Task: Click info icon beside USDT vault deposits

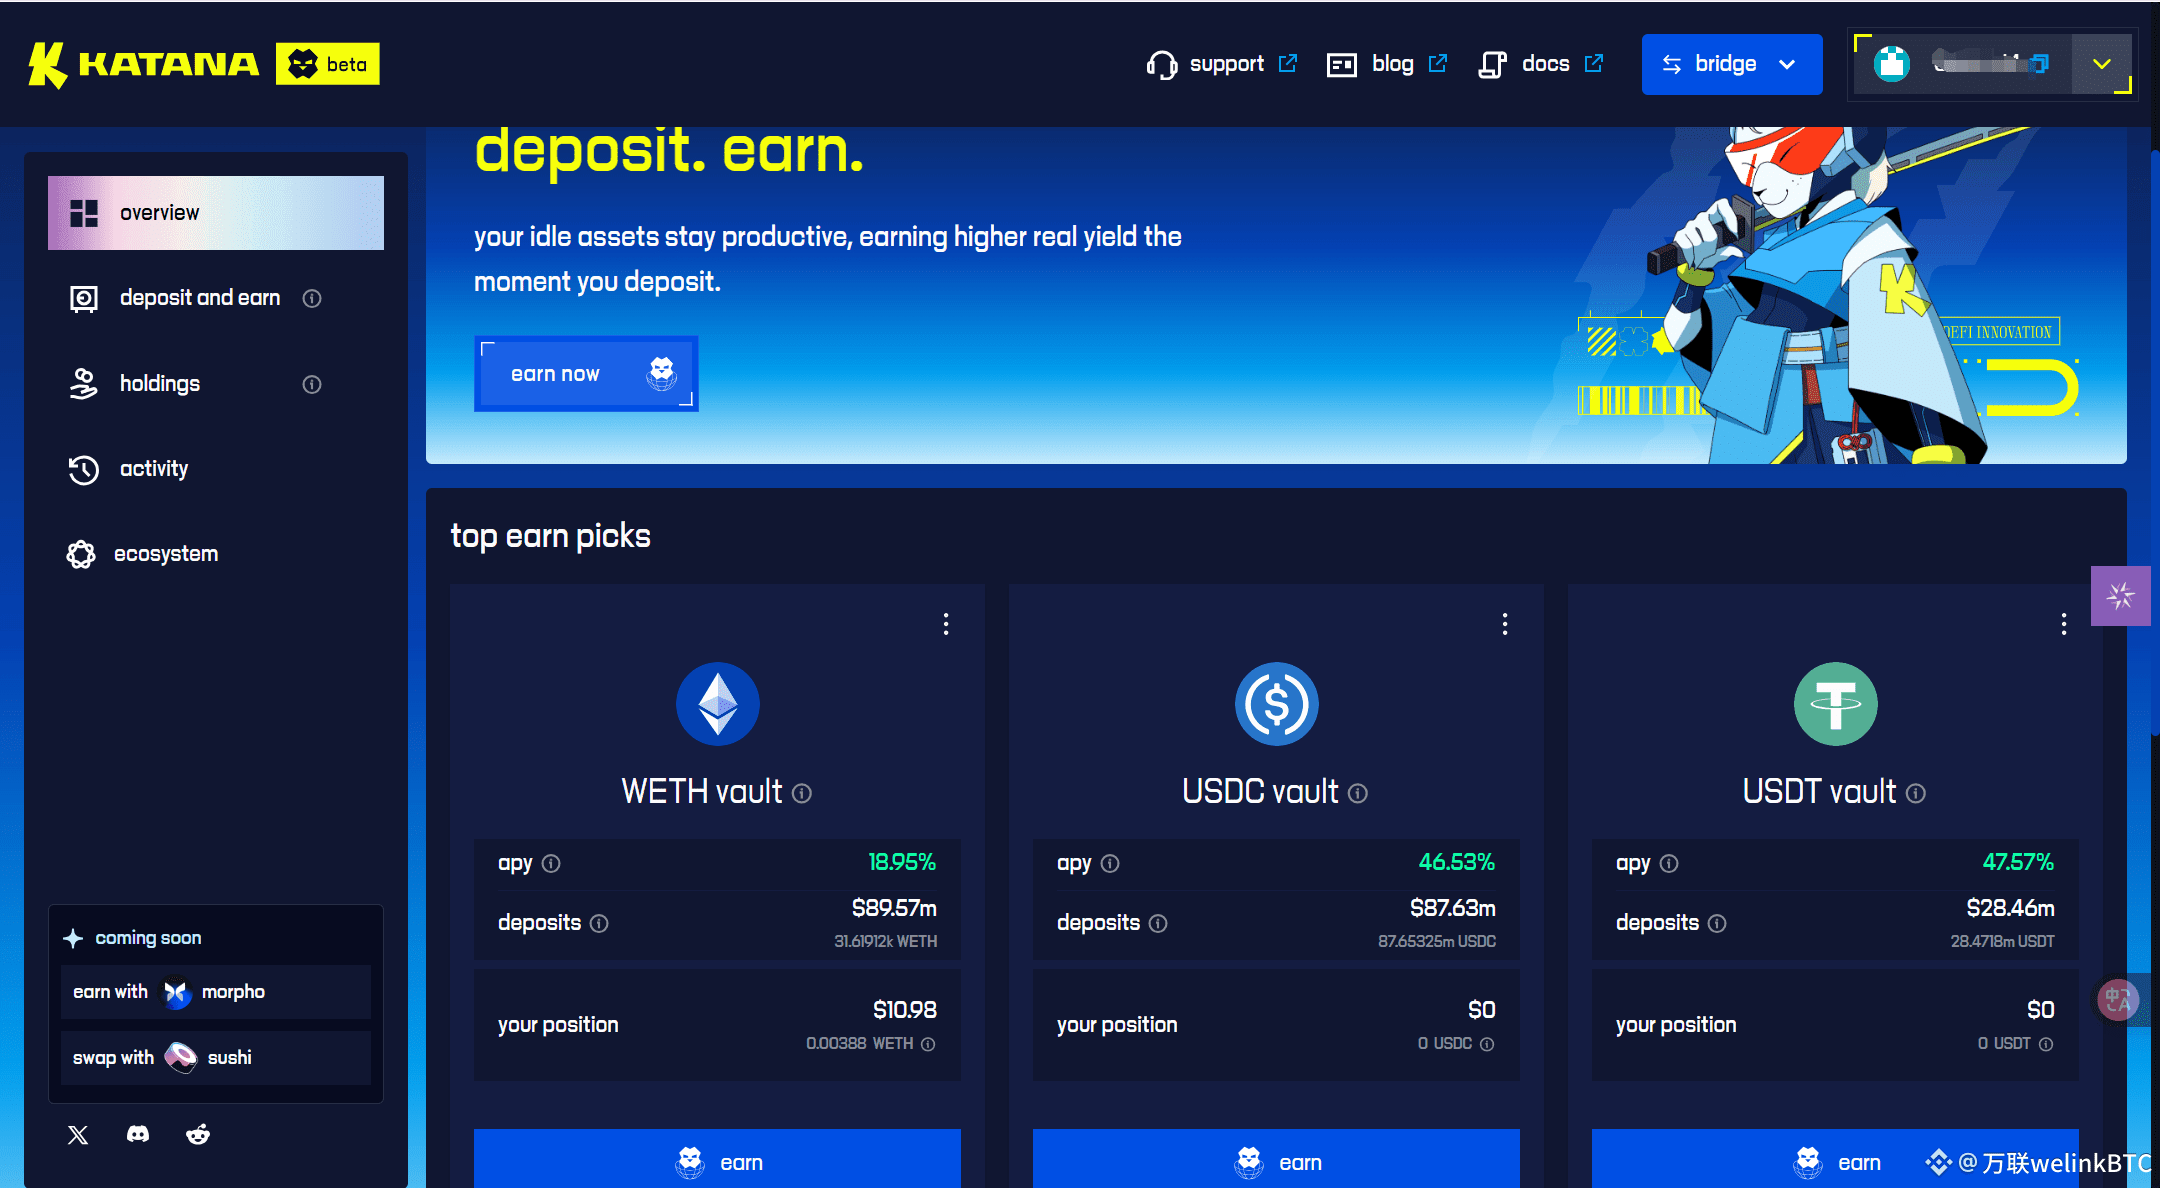Action: pyautogui.click(x=1717, y=923)
